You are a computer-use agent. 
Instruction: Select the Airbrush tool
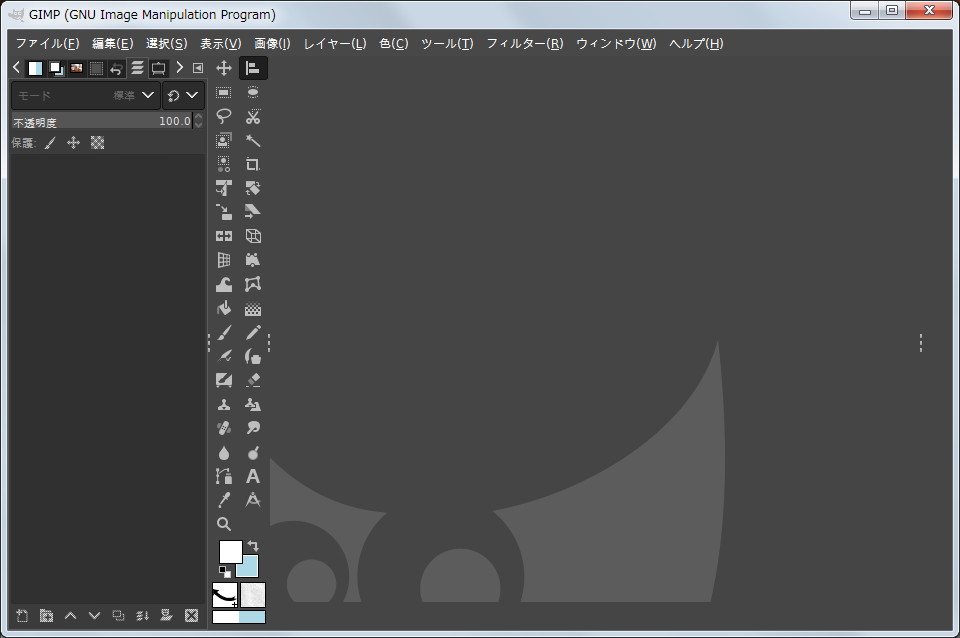click(x=224, y=356)
